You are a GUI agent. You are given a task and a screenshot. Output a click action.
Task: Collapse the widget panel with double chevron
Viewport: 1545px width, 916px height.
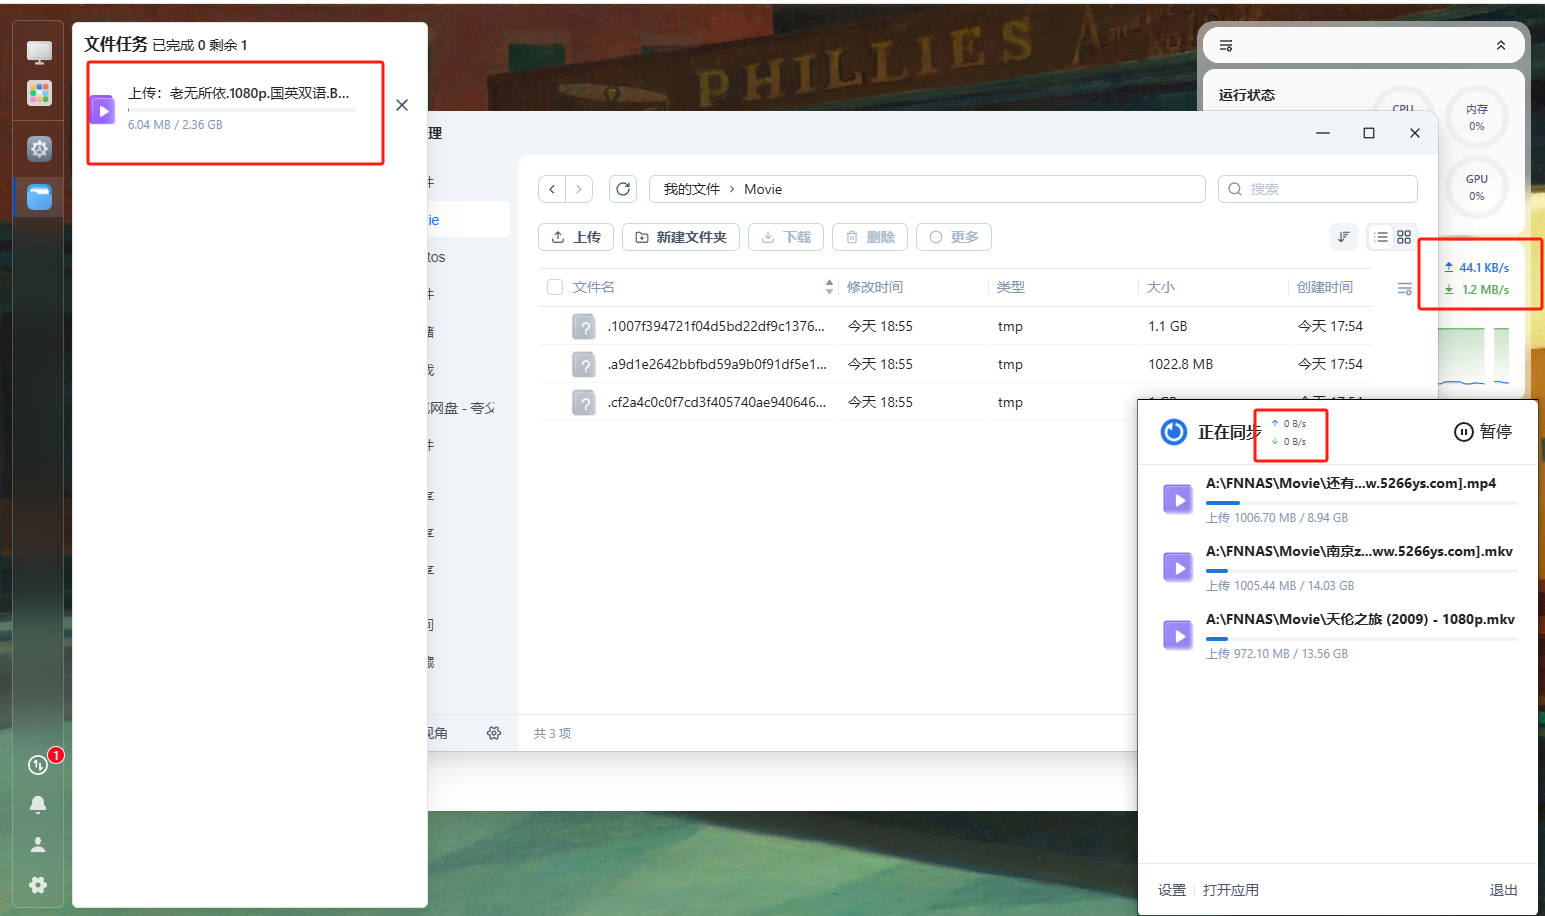pyautogui.click(x=1501, y=46)
